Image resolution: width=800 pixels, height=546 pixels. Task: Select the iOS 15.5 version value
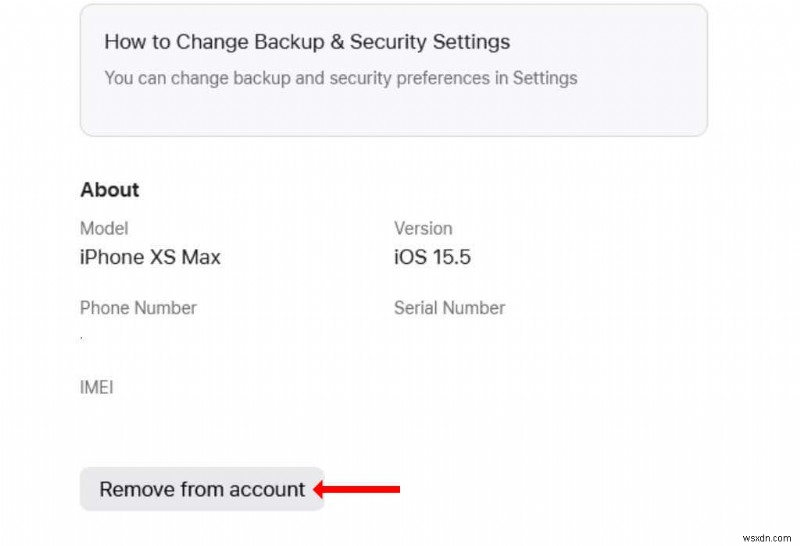[x=432, y=257]
